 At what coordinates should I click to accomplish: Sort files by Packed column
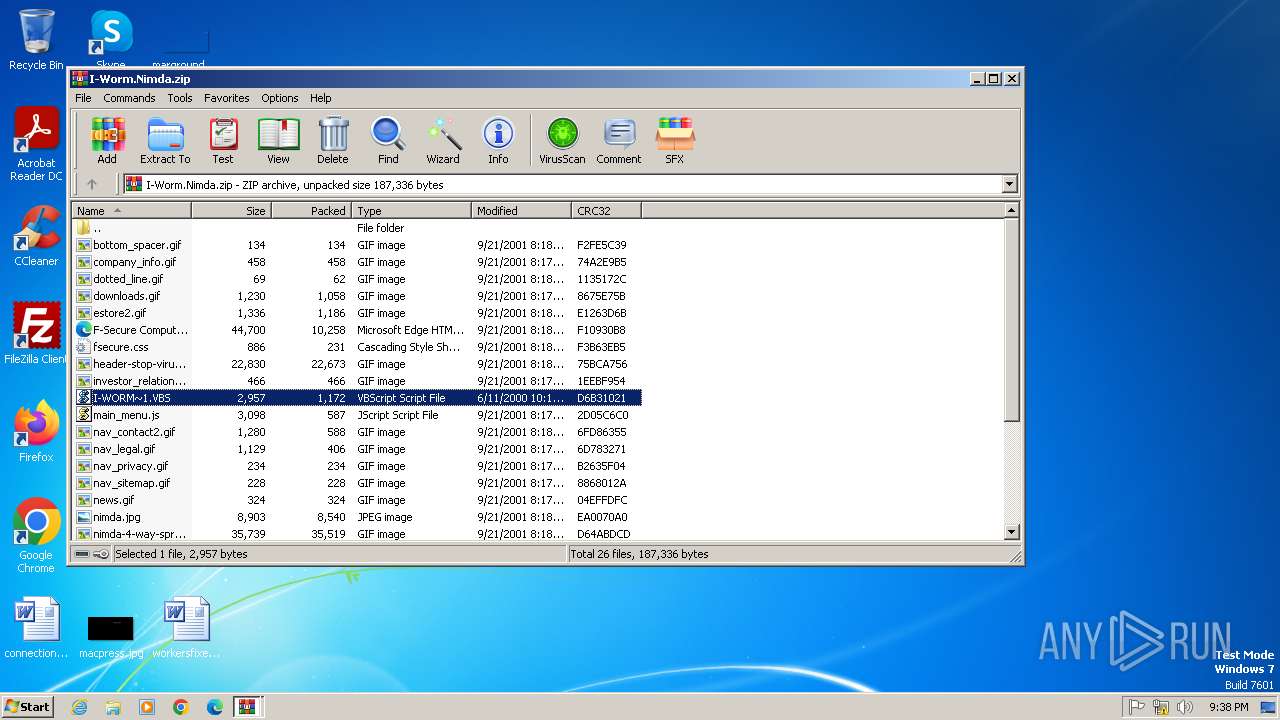(311, 210)
